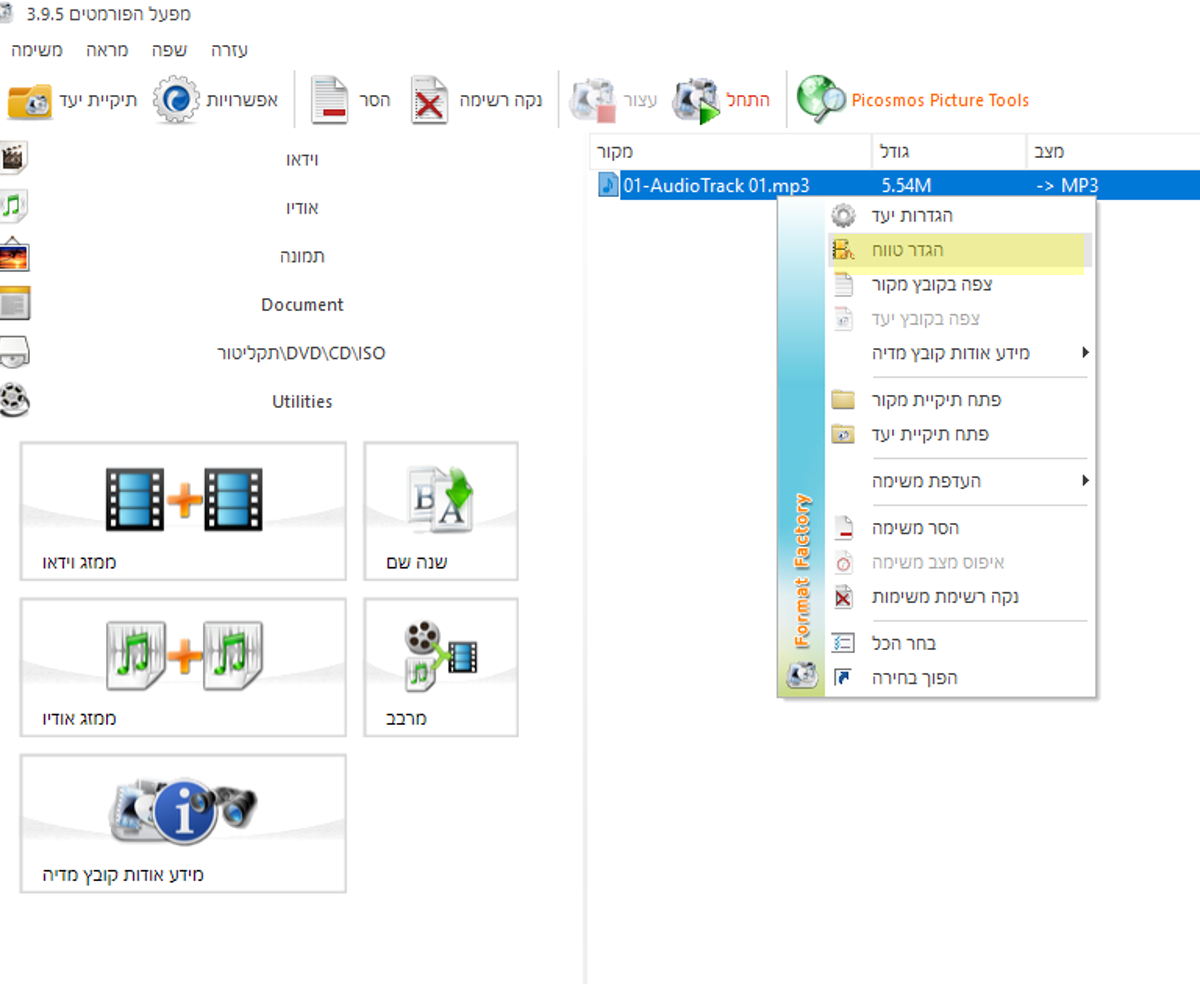Click the Utilities category label
1200x984 pixels.
click(302, 401)
